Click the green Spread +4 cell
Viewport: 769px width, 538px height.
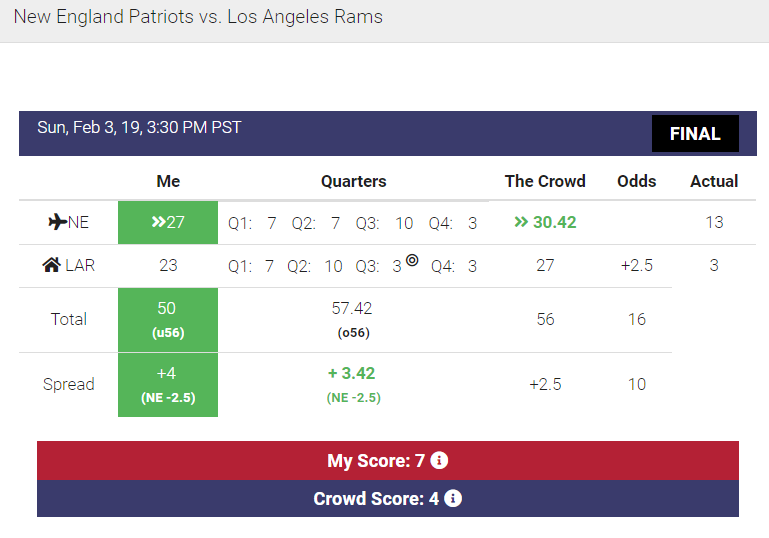(168, 384)
